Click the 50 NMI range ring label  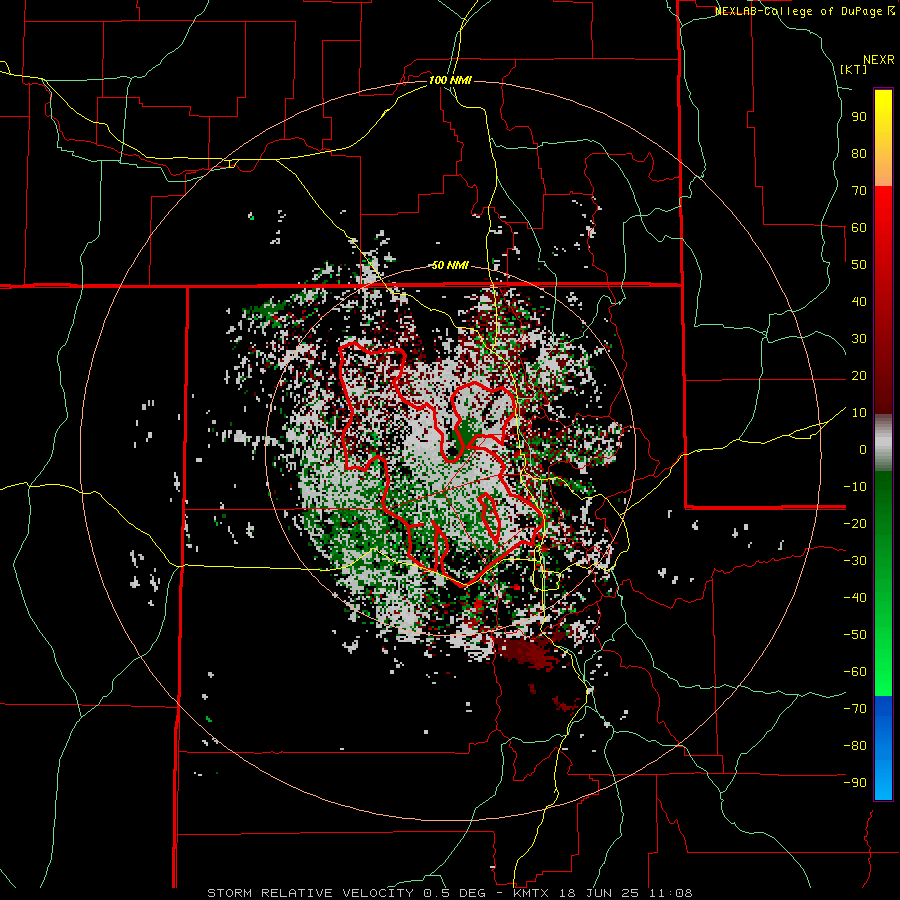click(x=450, y=265)
